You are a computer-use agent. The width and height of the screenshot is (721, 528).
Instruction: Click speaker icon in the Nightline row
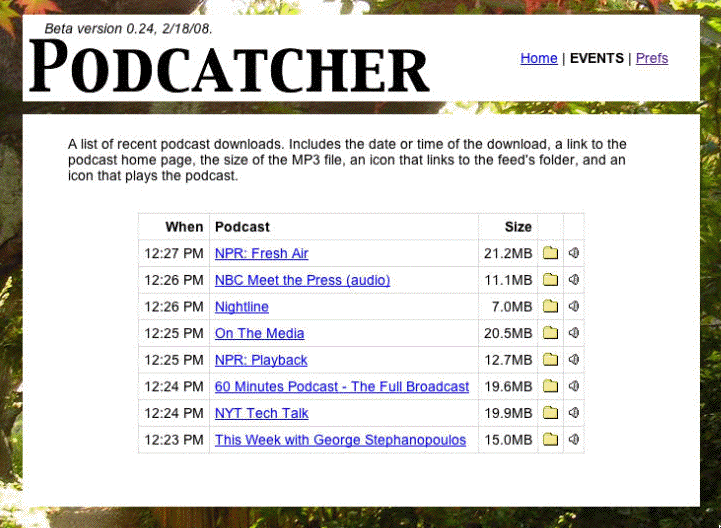point(574,307)
